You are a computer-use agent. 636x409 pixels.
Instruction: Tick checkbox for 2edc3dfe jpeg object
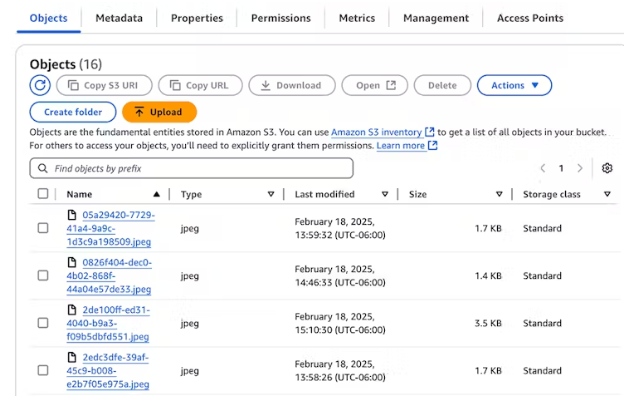pyautogui.click(x=43, y=370)
